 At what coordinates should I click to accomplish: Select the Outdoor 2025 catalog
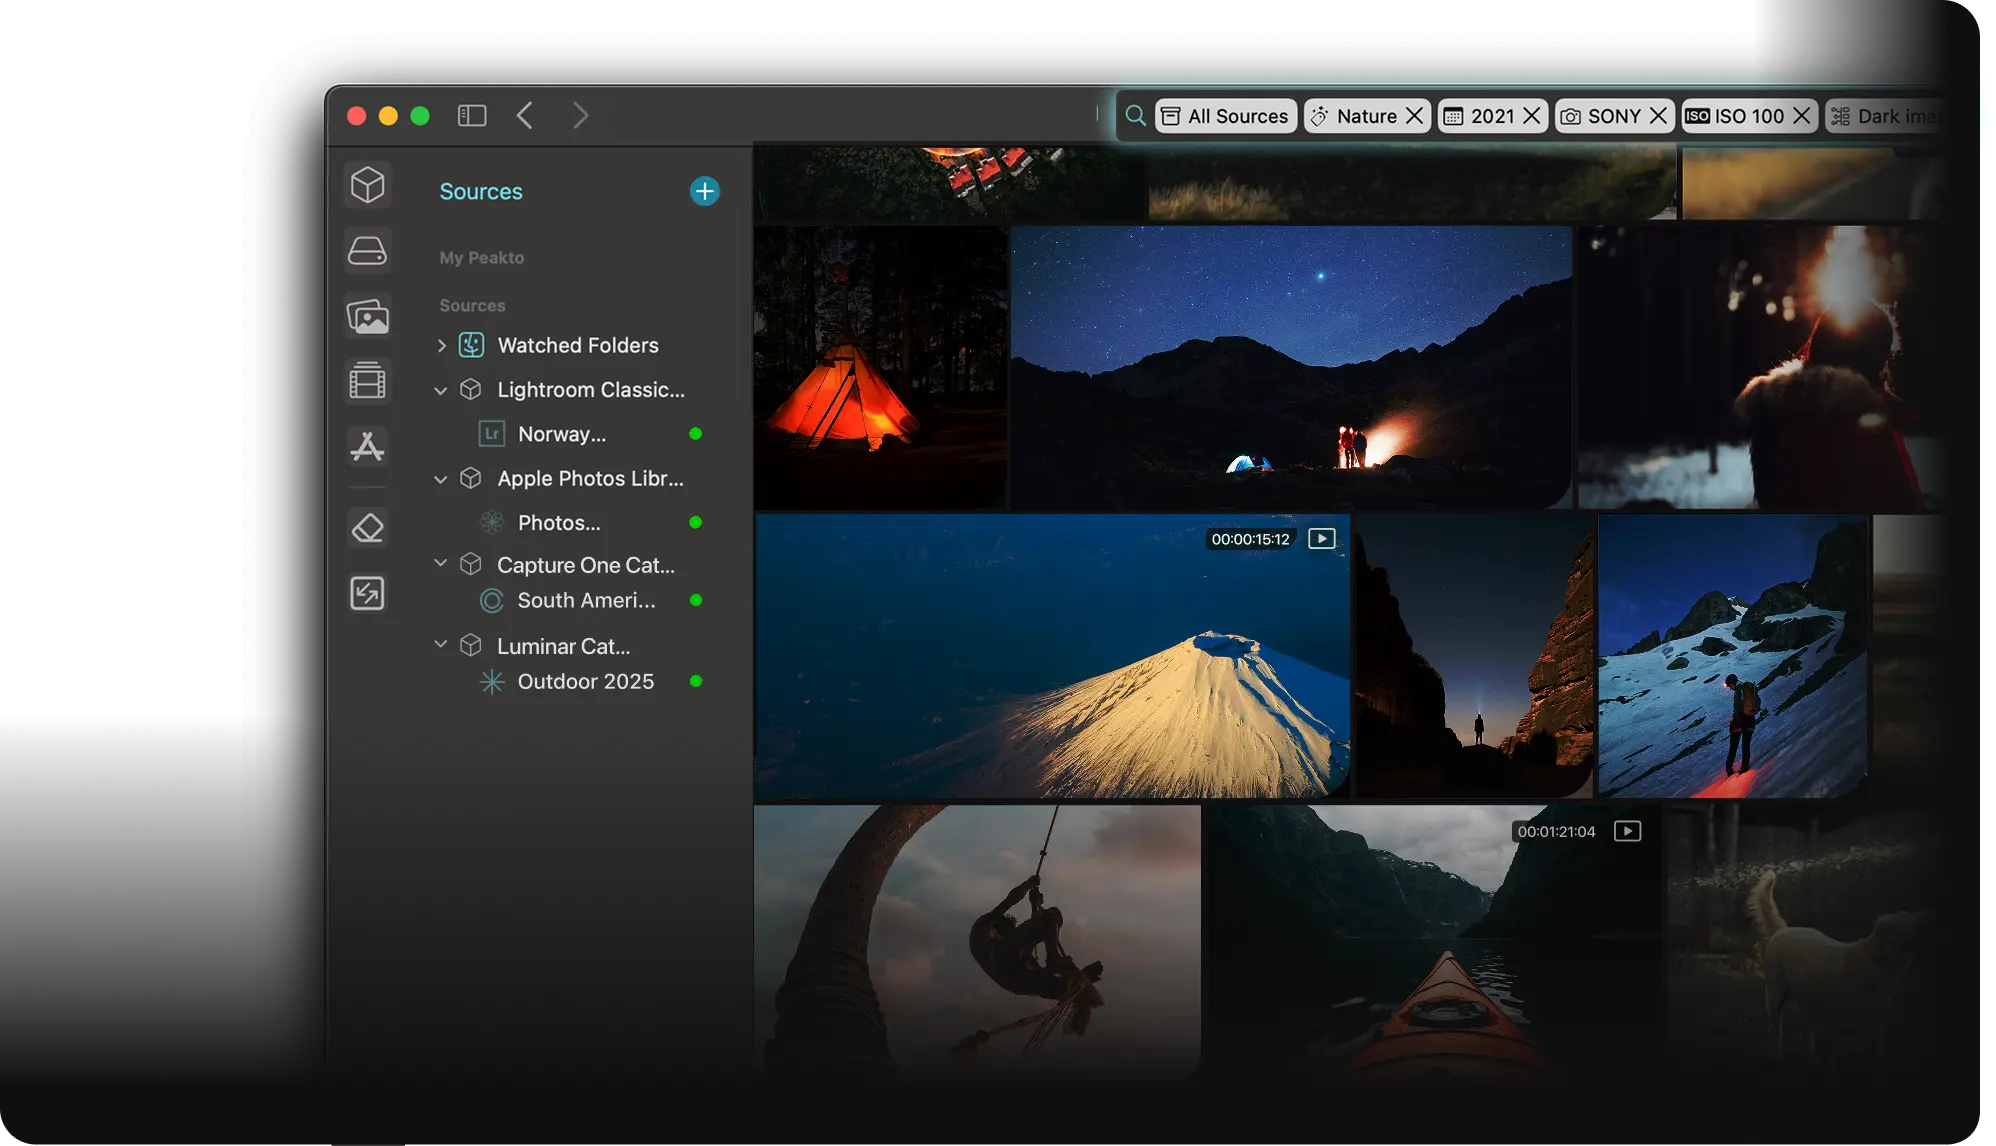click(x=585, y=682)
